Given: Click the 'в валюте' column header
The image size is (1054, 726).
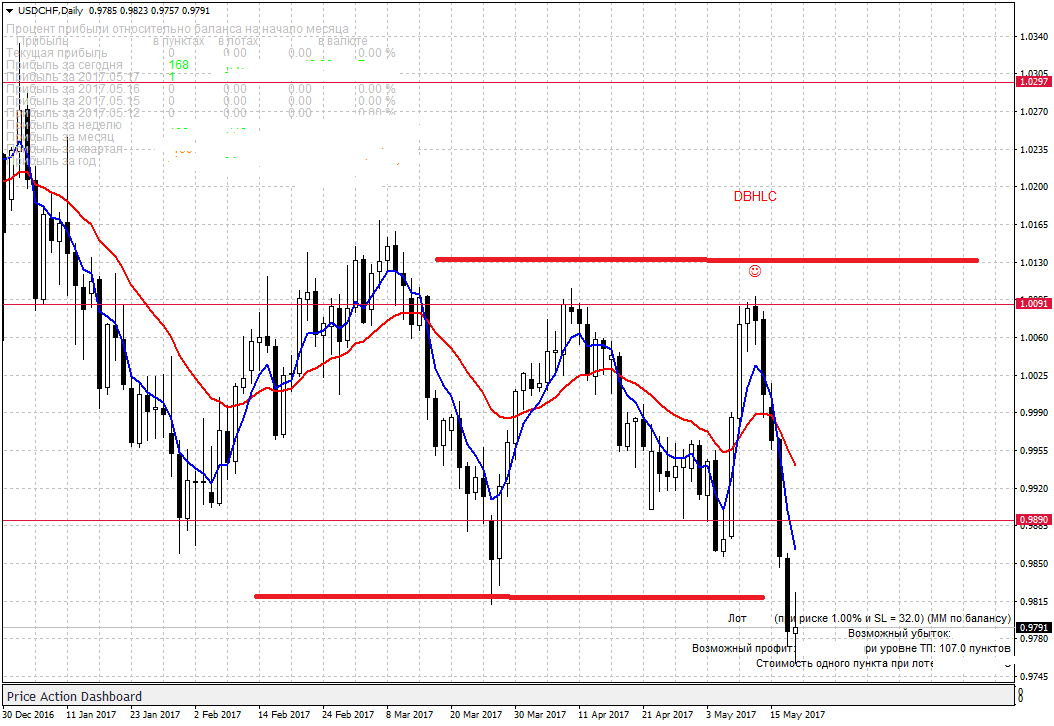Looking at the screenshot, I should coord(343,41).
